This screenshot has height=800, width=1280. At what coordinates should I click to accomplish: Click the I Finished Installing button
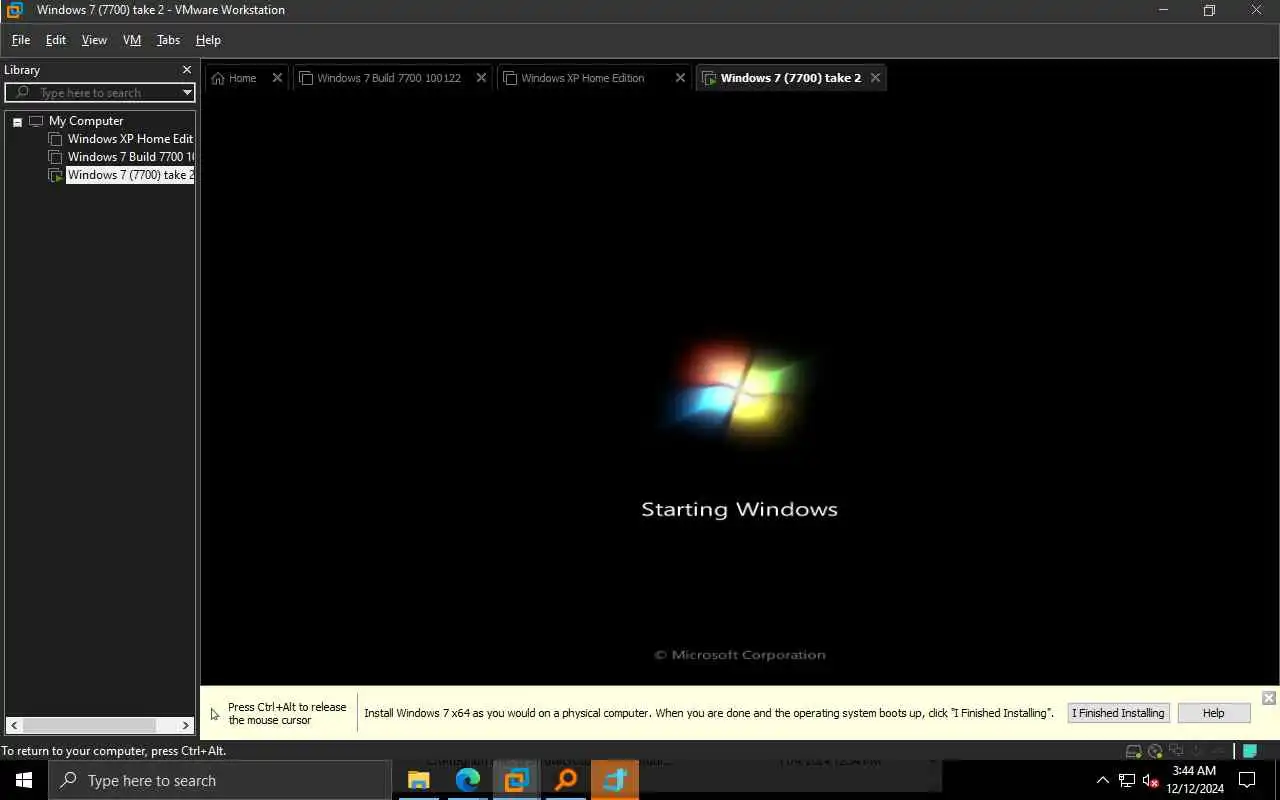point(1118,713)
